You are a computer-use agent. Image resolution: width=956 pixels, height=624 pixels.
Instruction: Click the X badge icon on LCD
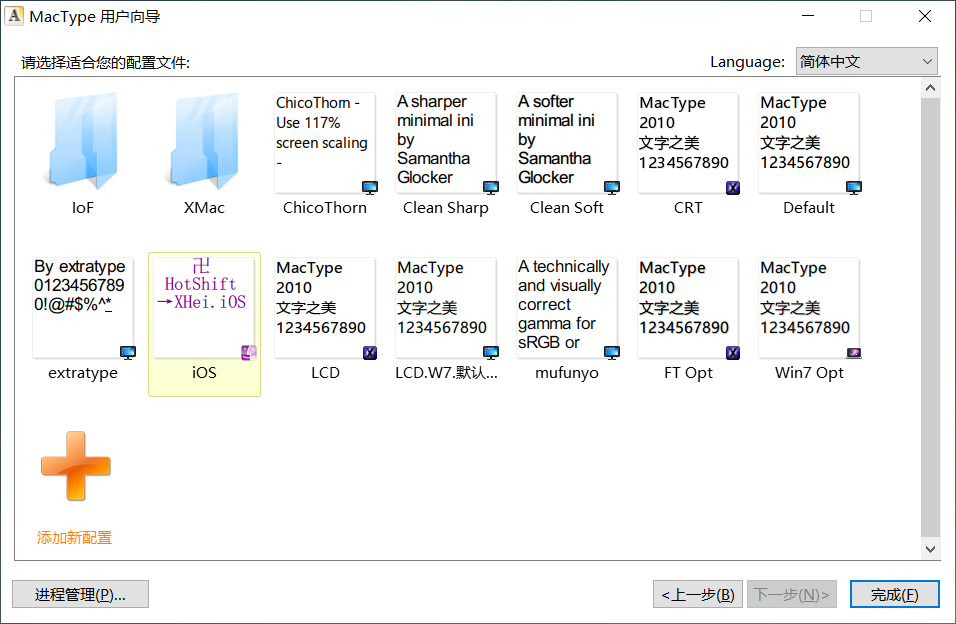pyautogui.click(x=369, y=353)
